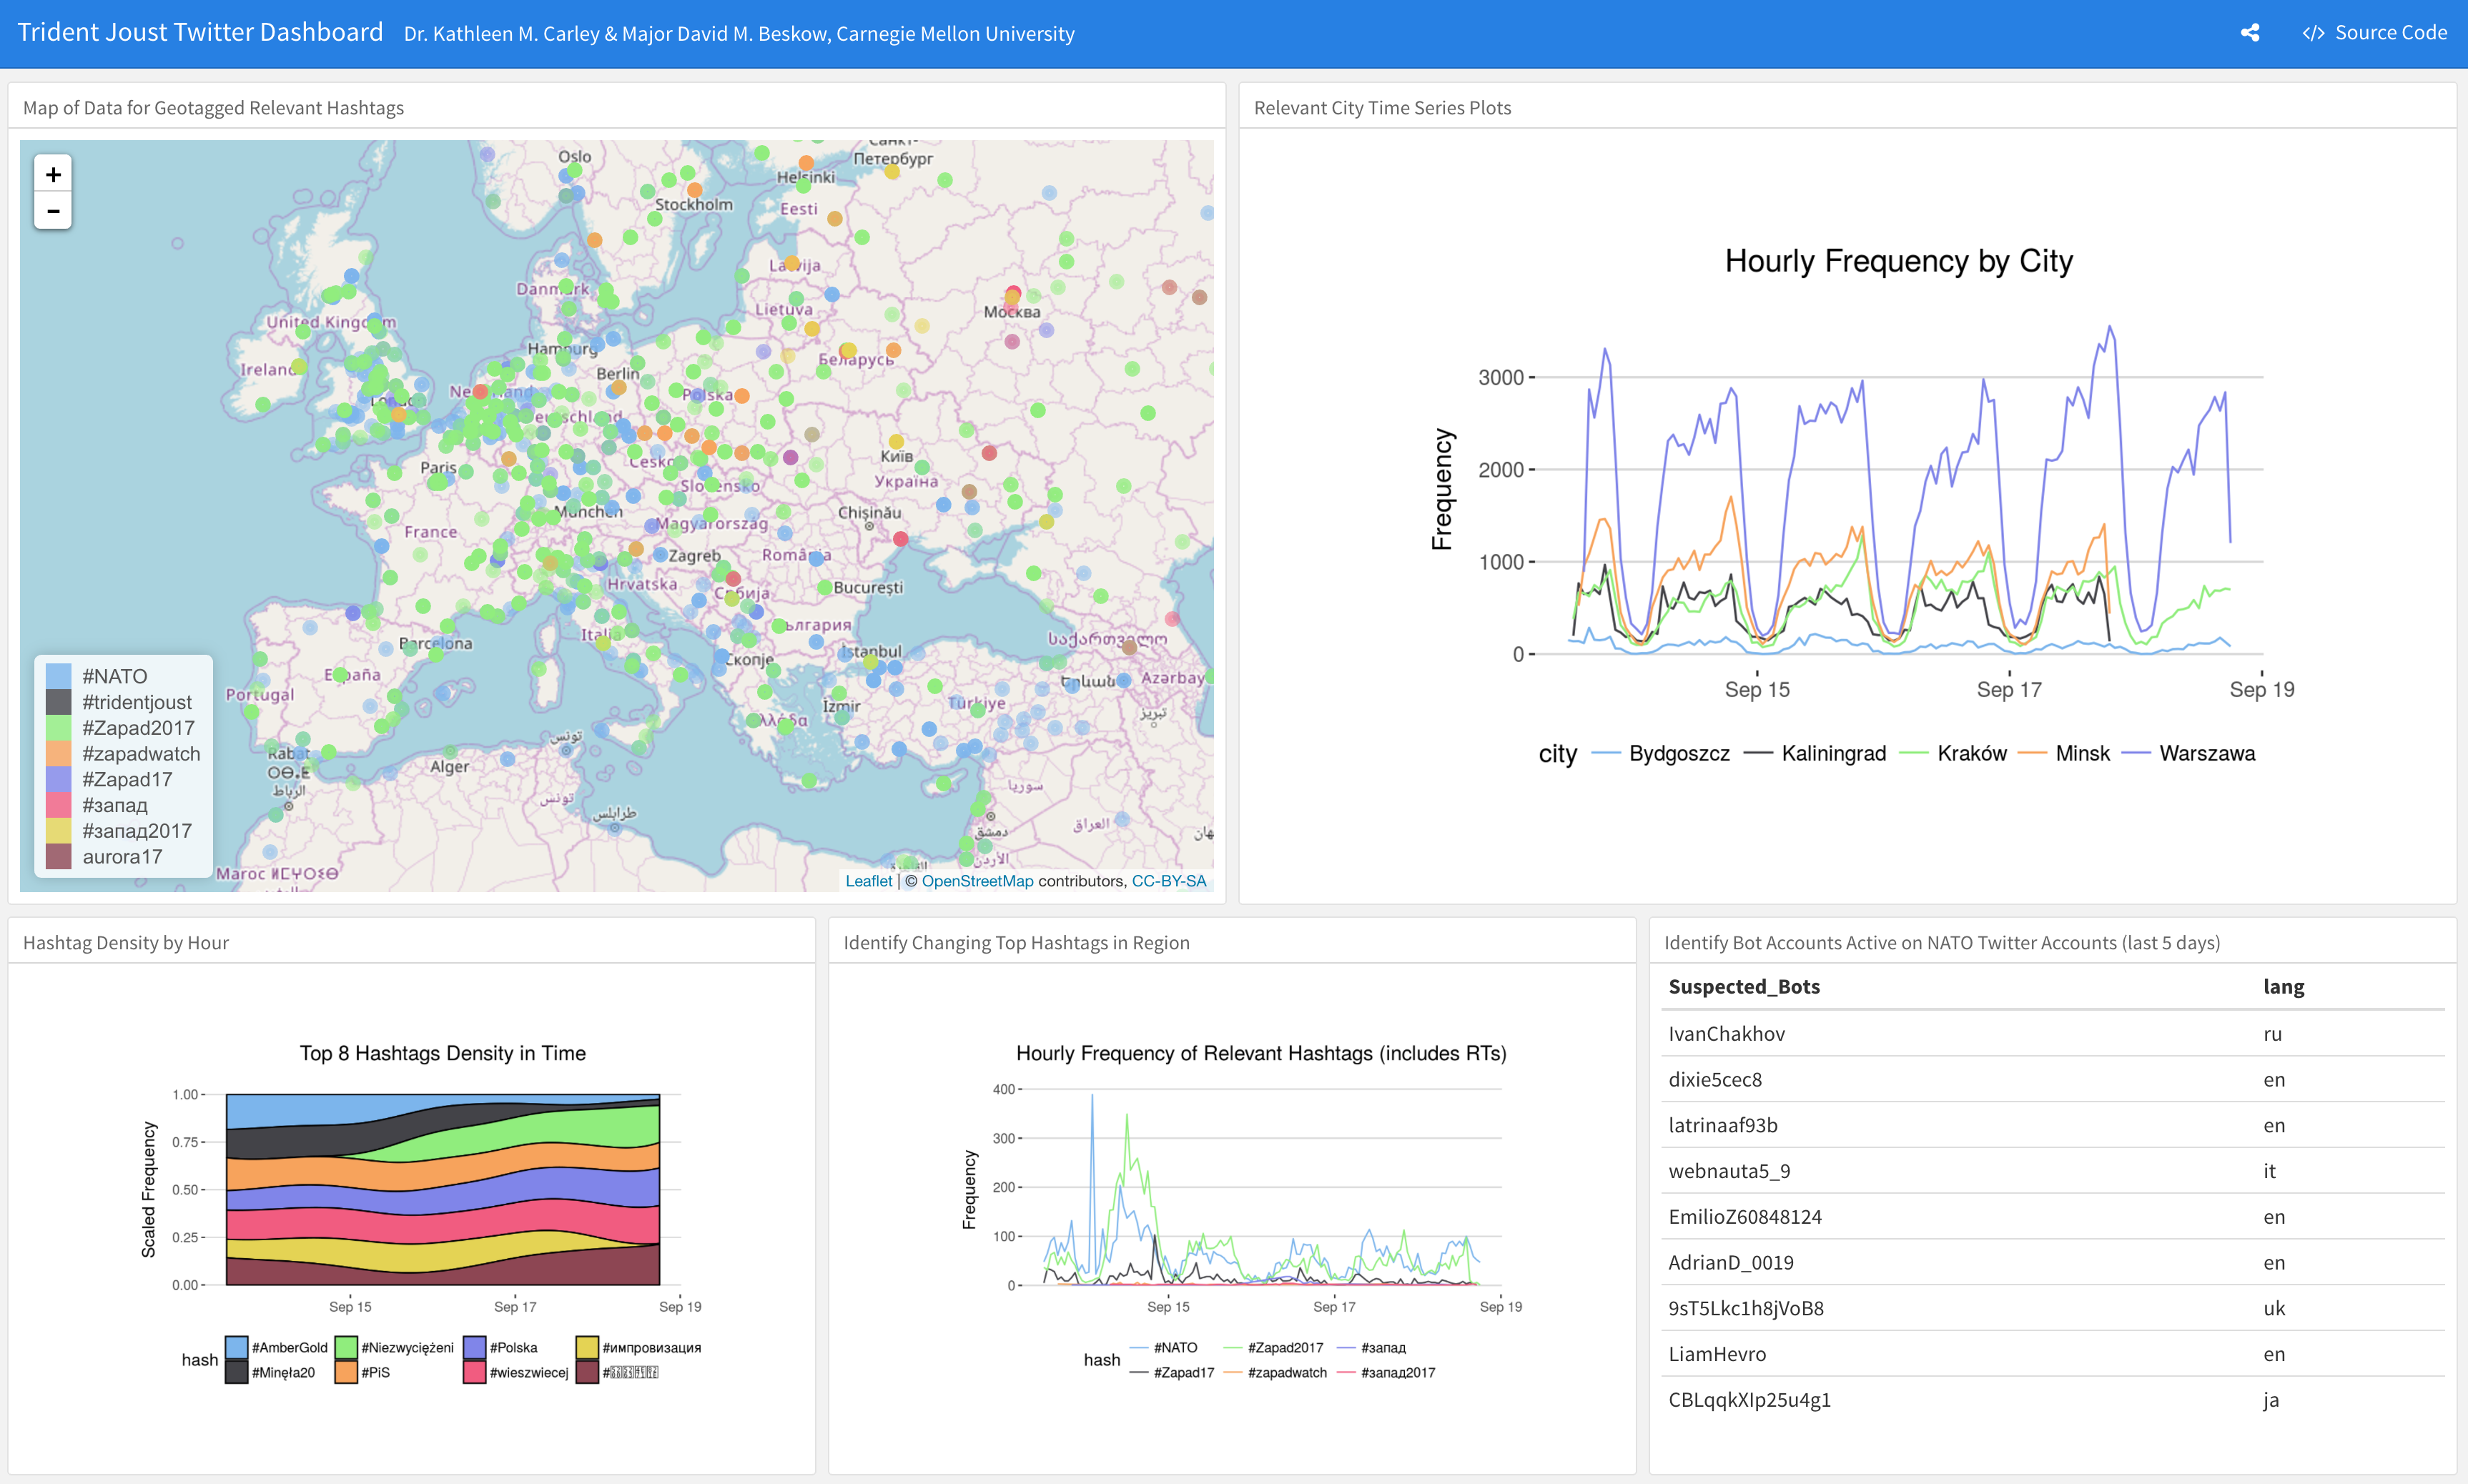This screenshot has height=1484, width=2468.
Task: Select the LiamHevro row
Action: tap(2053, 1354)
